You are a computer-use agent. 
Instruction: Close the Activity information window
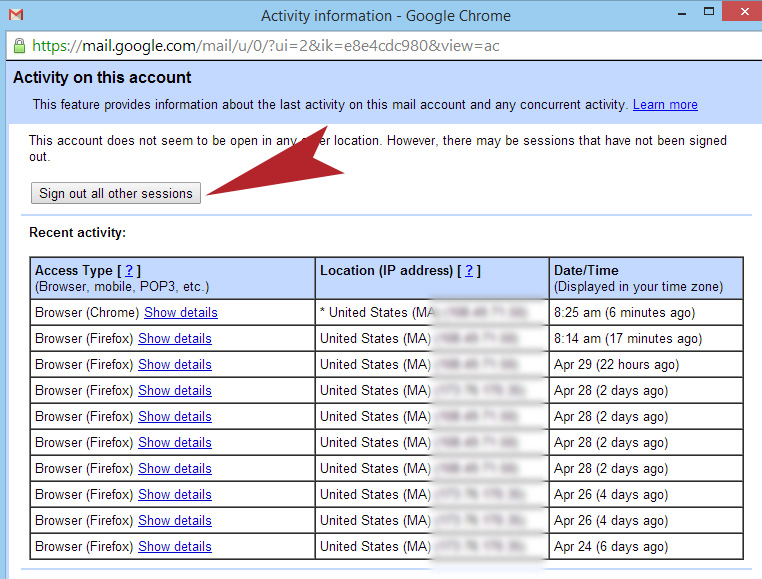tap(744, 12)
